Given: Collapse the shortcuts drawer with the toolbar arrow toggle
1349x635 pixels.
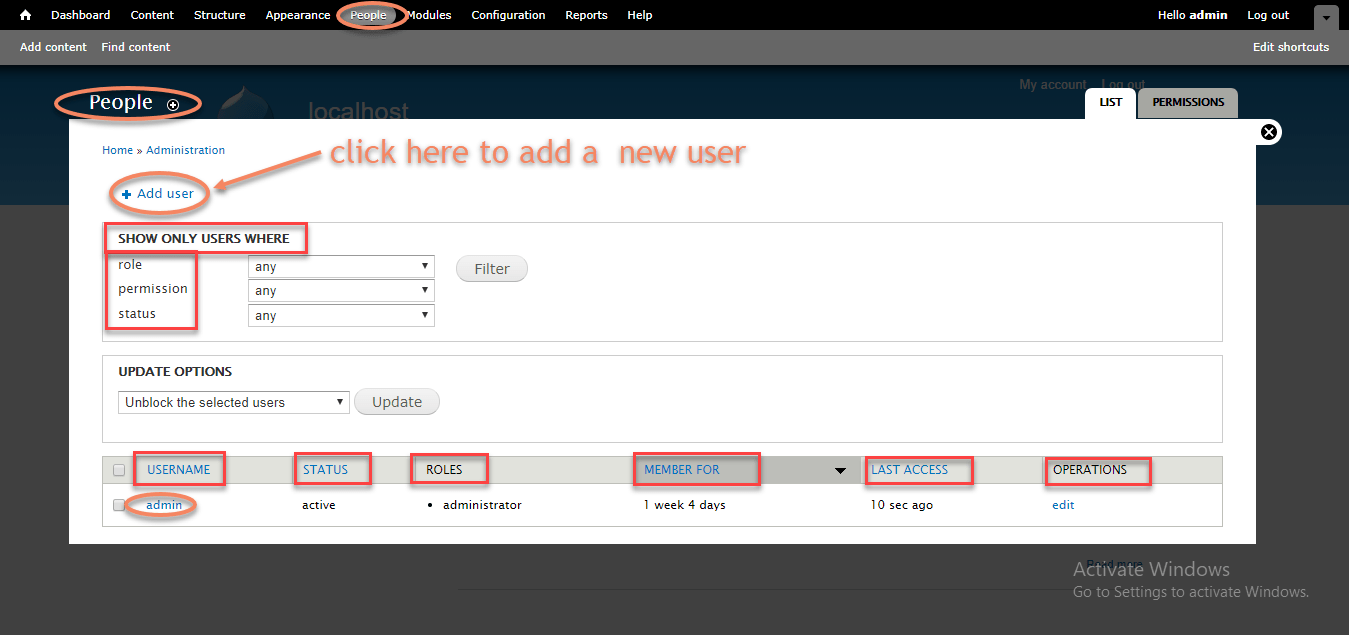Looking at the screenshot, I should point(1326,17).
